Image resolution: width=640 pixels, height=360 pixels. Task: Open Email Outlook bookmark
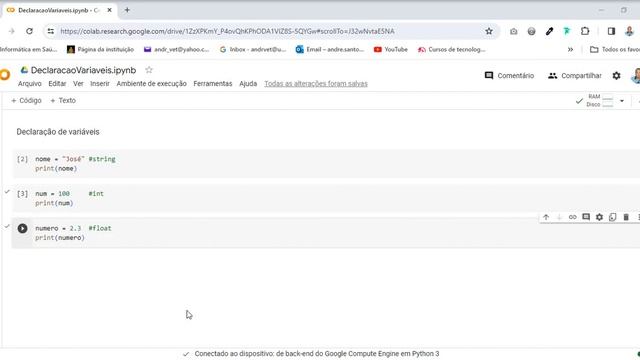pos(330,49)
